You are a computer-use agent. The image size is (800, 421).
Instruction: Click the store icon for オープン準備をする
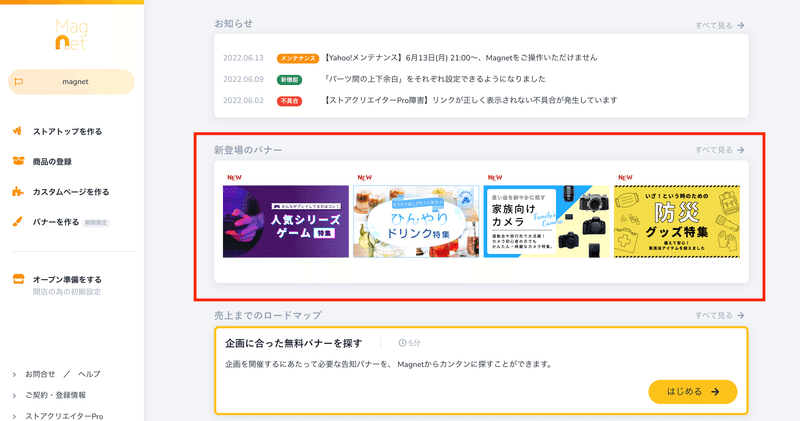click(18, 279)
